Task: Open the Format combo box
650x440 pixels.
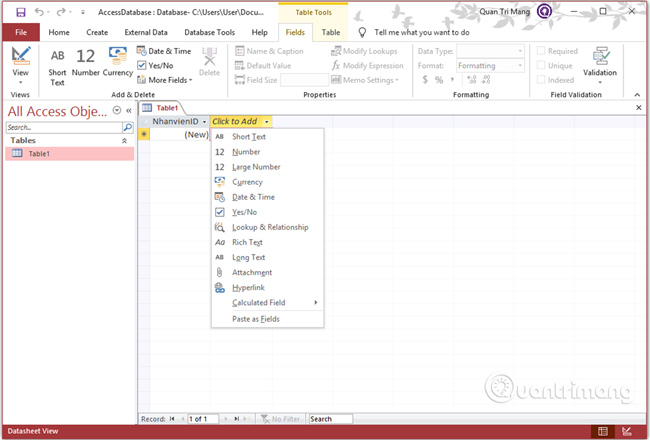Action: tap(490, 66)
